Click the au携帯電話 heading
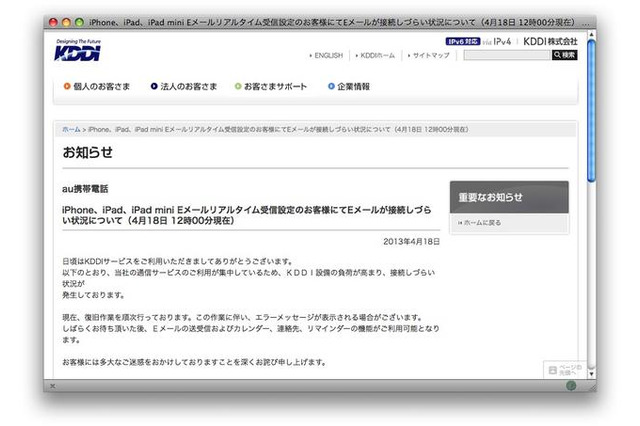 (x=85, y=189)
